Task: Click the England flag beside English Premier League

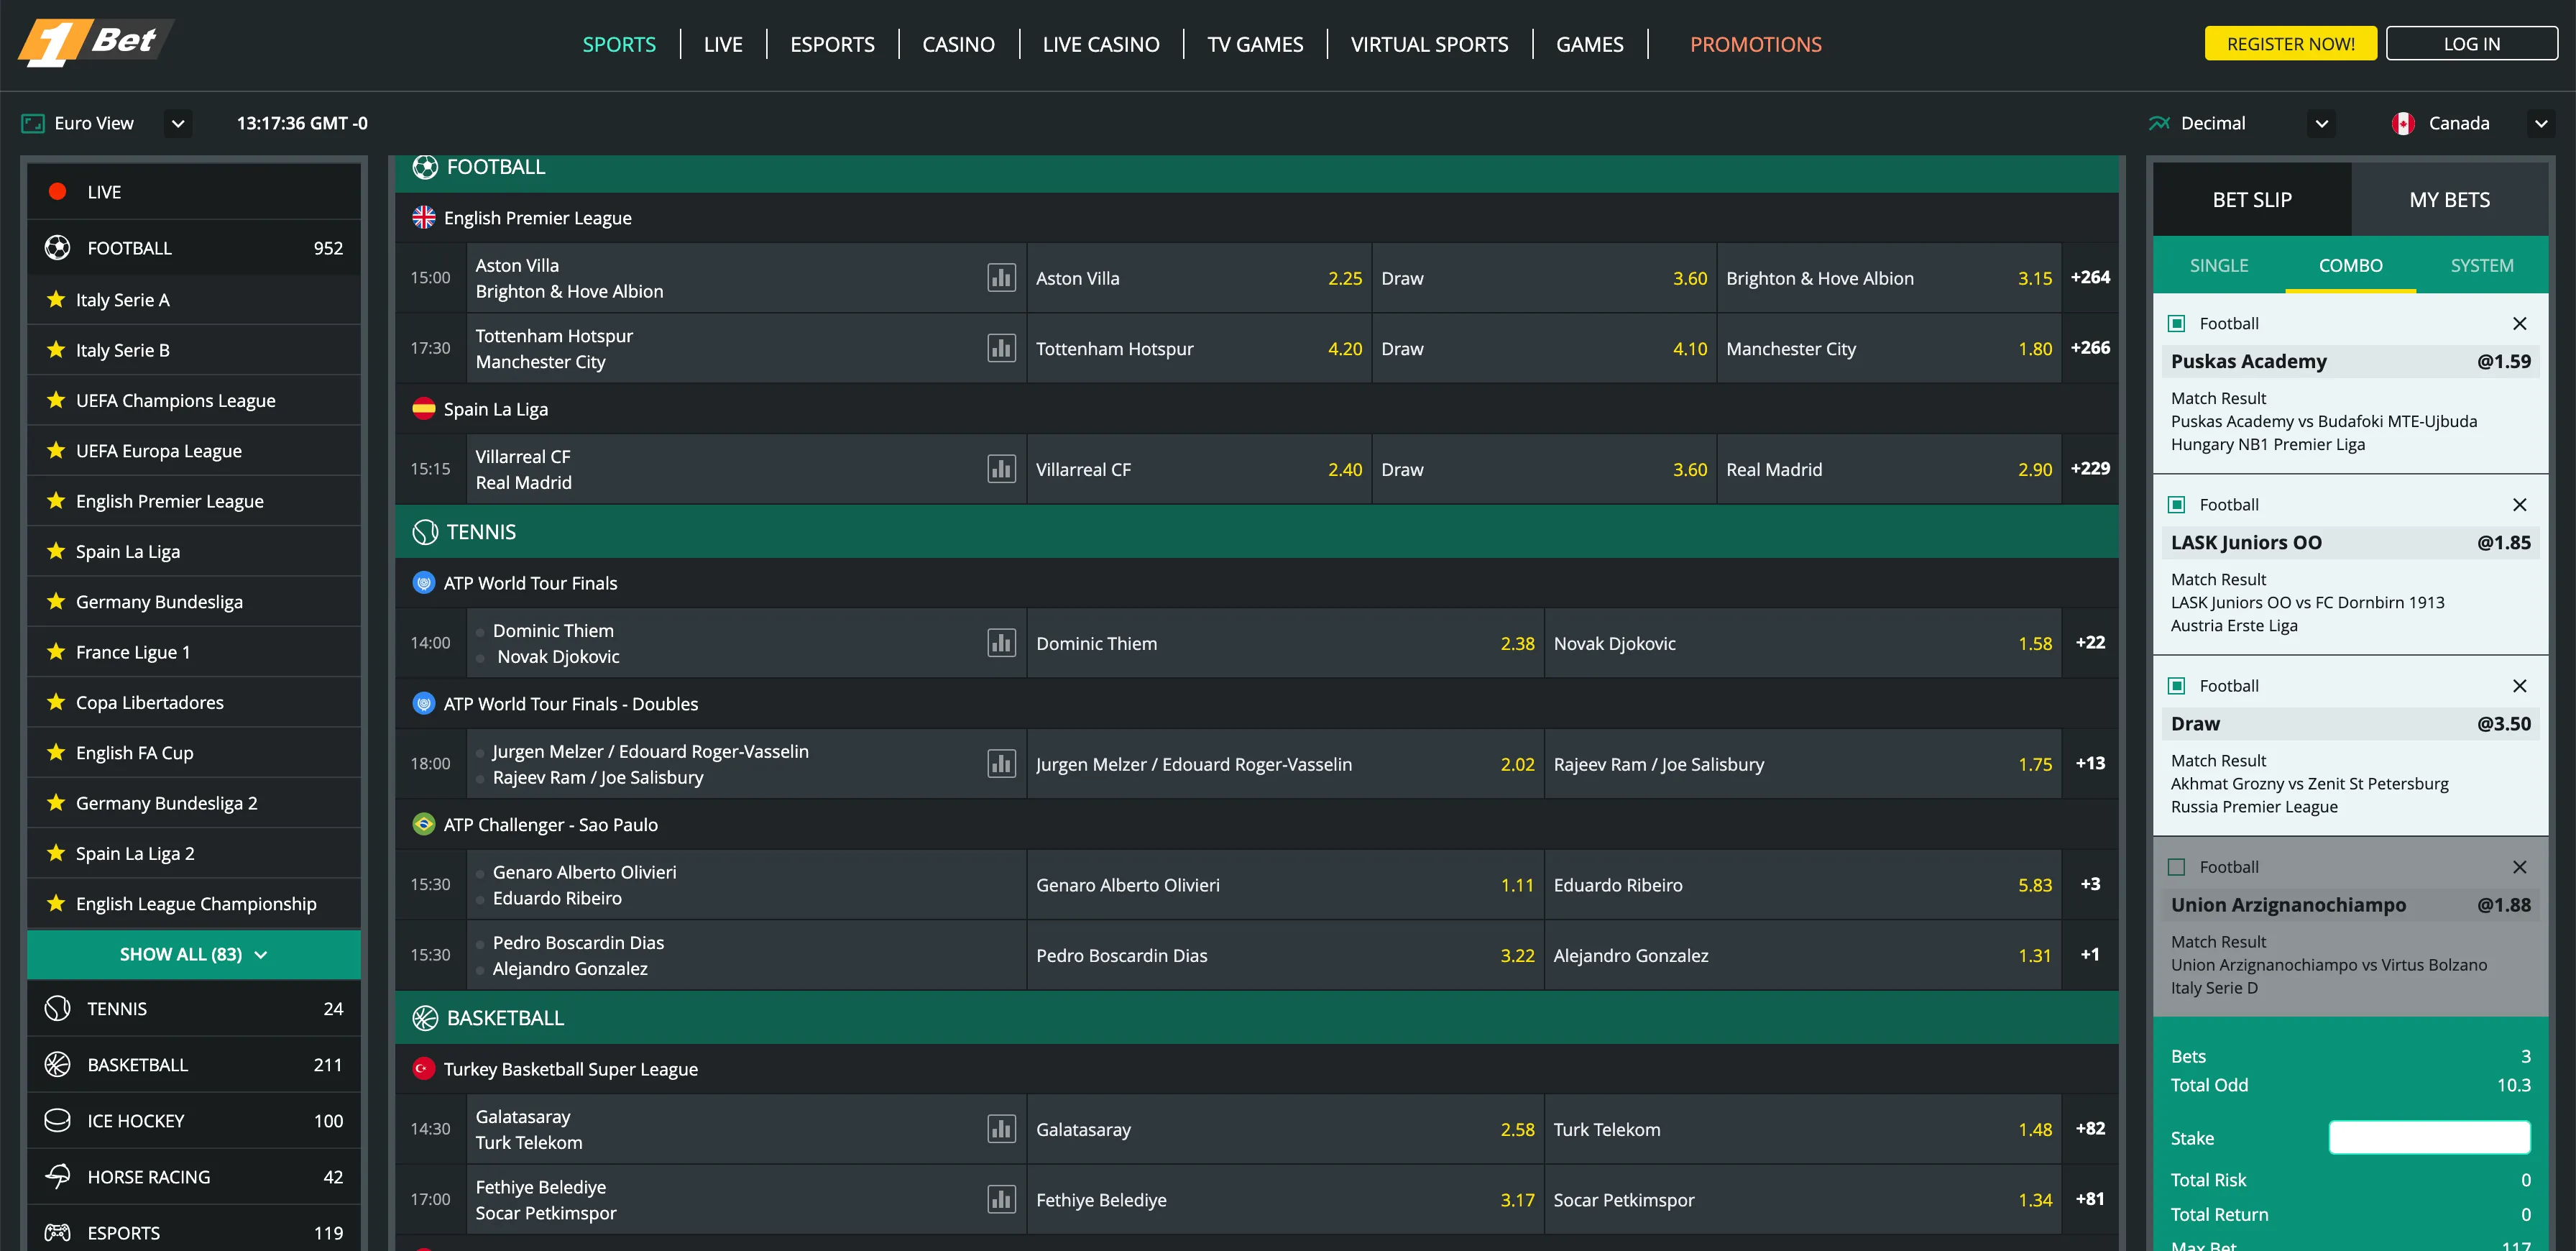Action: tap(424, 217)
